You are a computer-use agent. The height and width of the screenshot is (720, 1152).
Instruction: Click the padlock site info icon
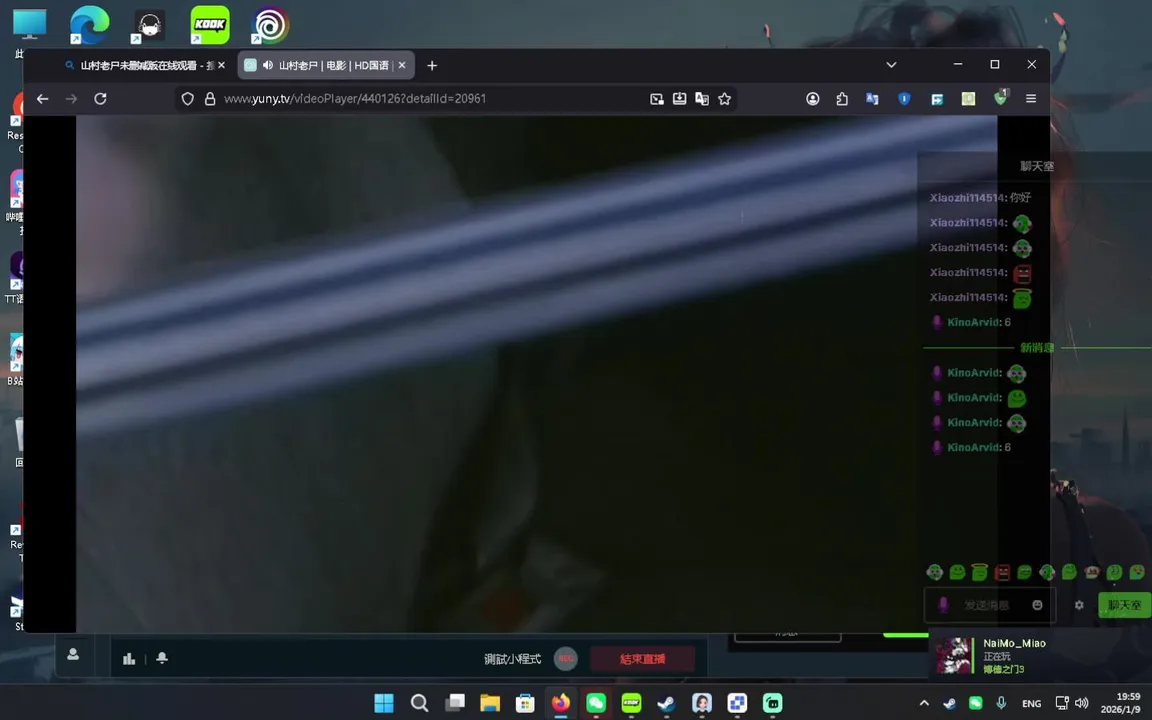click(x=210, y=98)
